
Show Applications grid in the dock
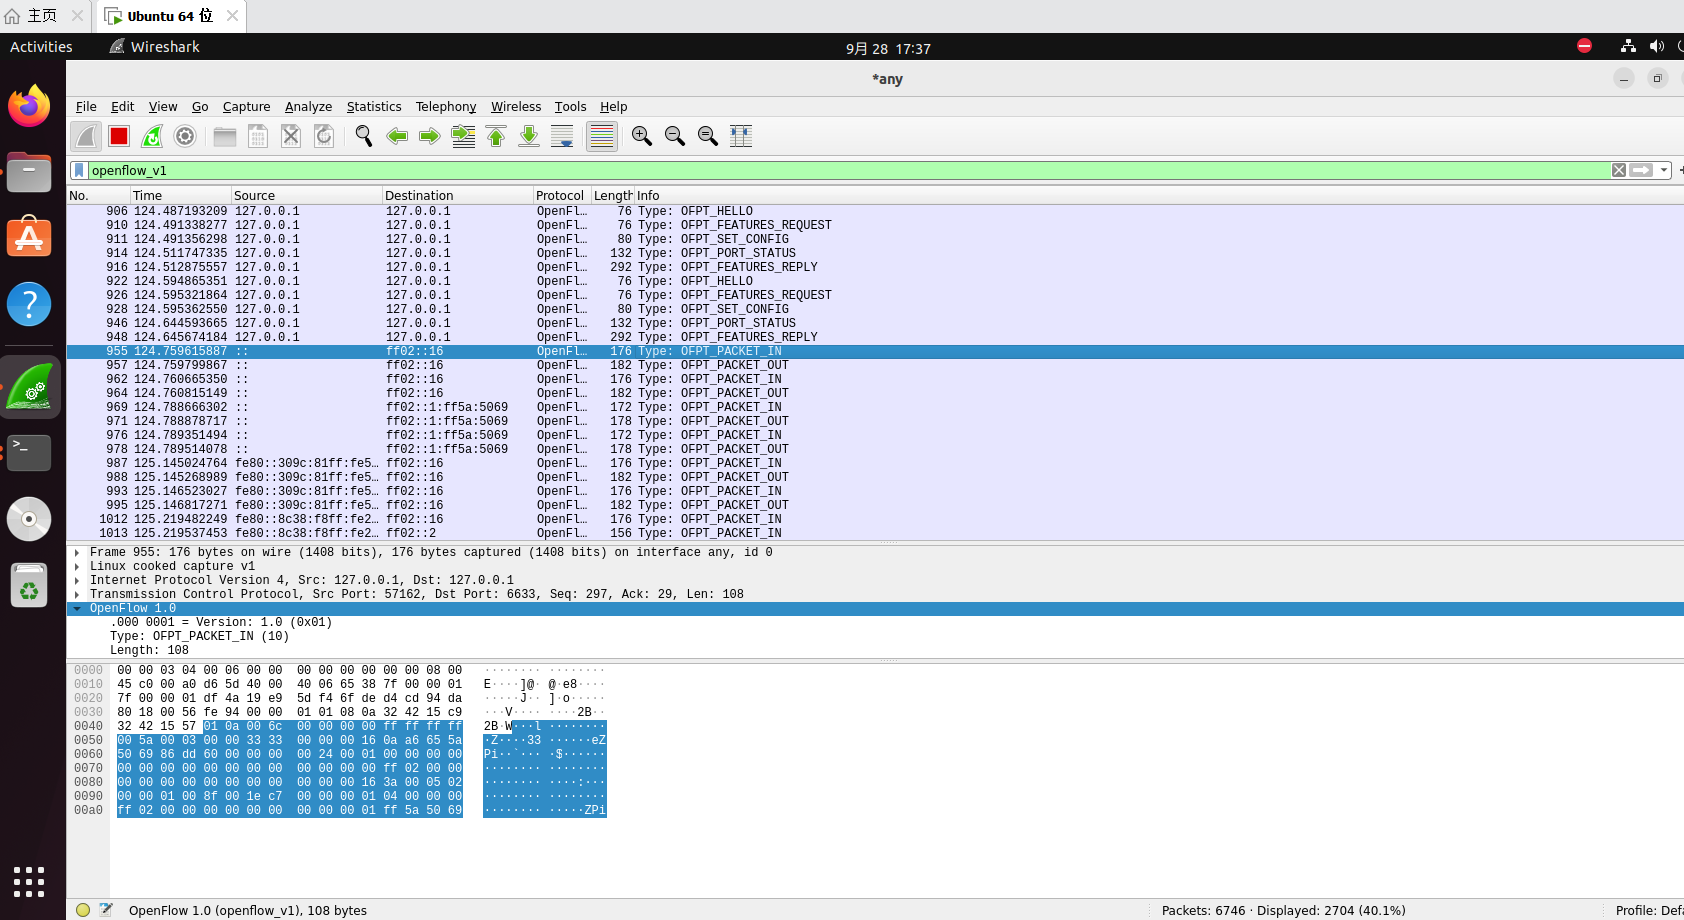click(x=29, y=882)
